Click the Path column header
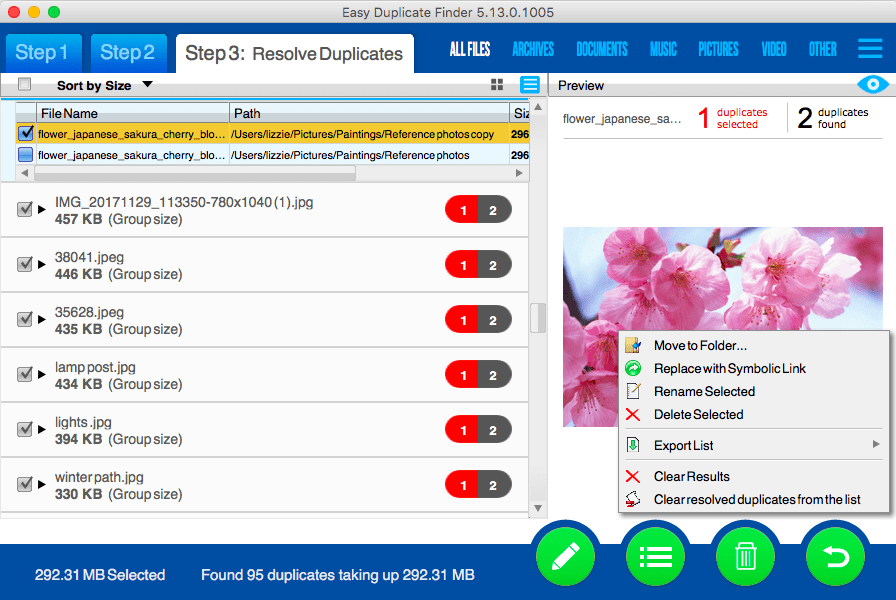 369,113
